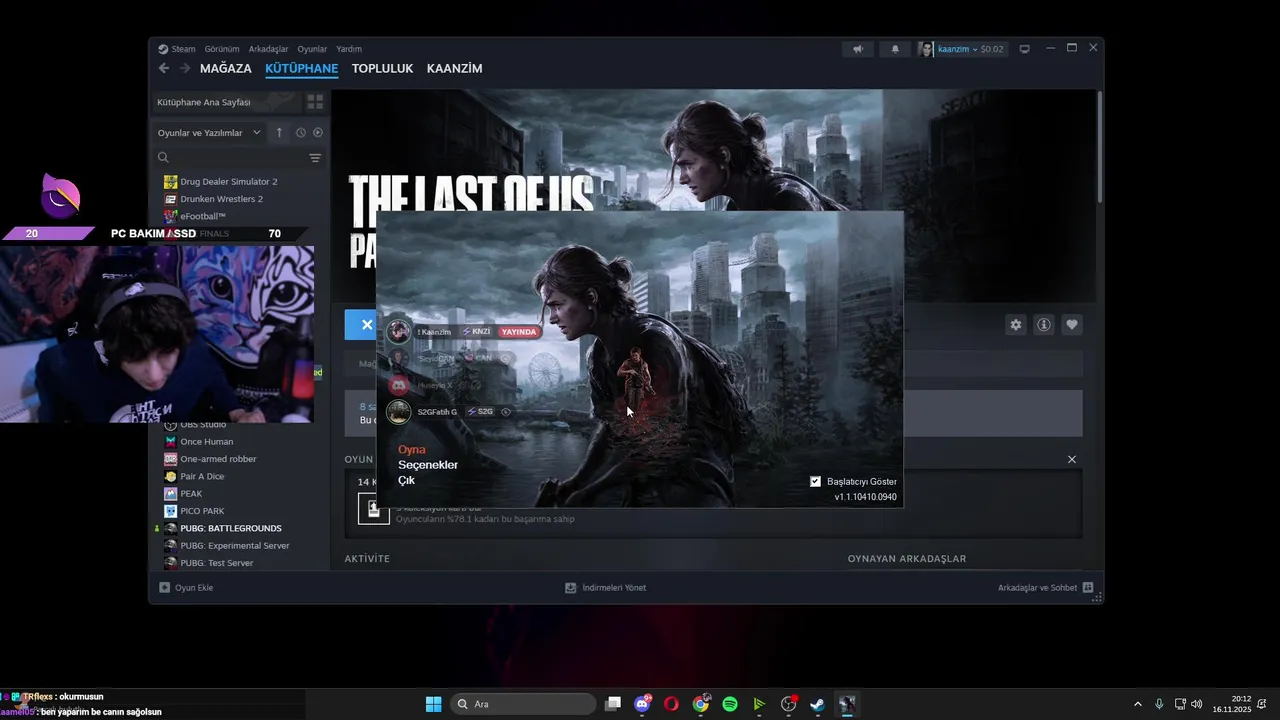Select Pair A Dice in library list
Viewport: 1280px width, 720px height.
(202, 477)
